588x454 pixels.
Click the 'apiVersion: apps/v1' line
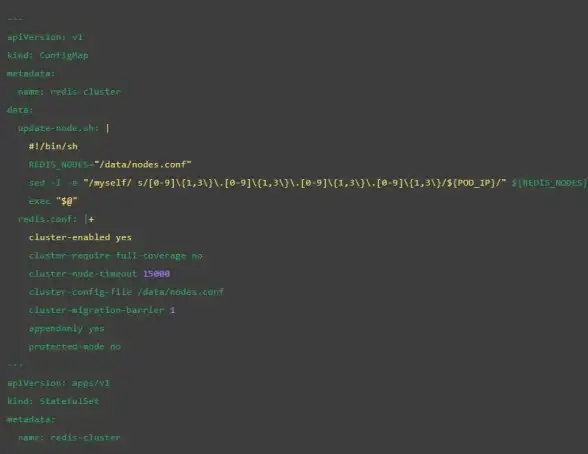pos(58,383)
